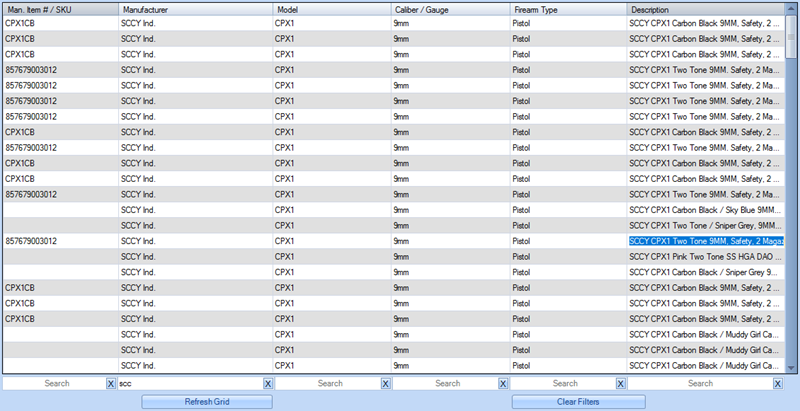
Task: Sort by the Description column header
Action: click(706, 10)
